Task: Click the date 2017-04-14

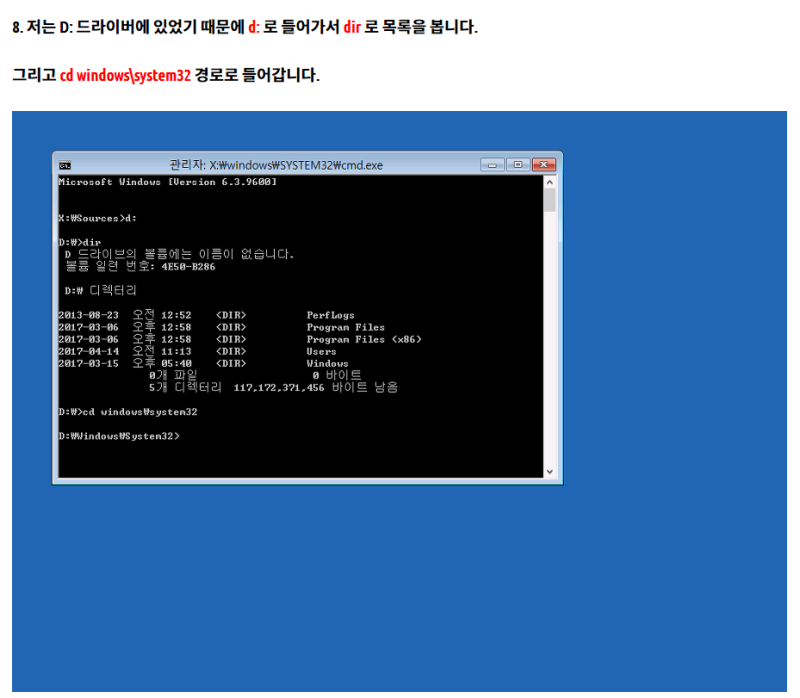Action: pos(88,352)
